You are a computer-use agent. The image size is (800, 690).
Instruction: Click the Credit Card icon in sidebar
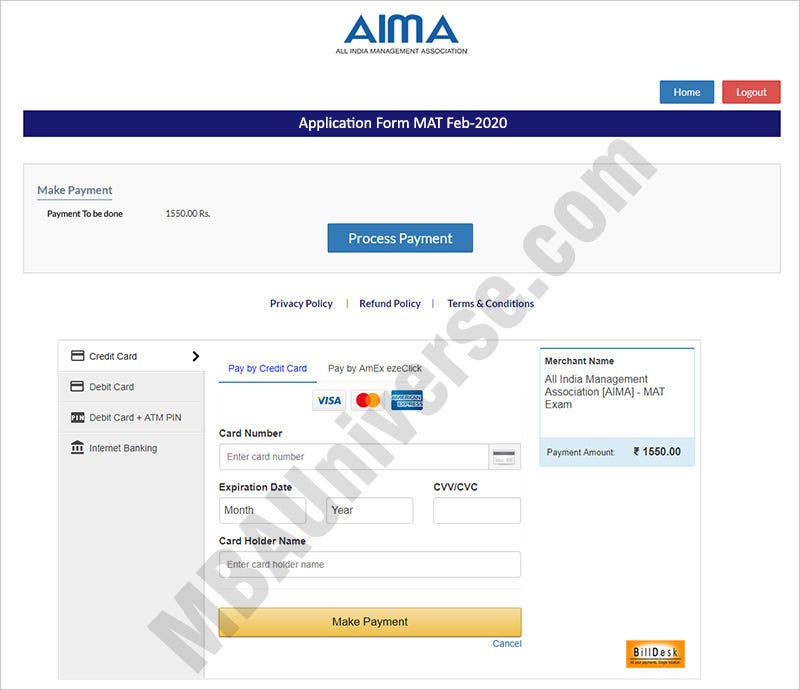click(77, 356)
